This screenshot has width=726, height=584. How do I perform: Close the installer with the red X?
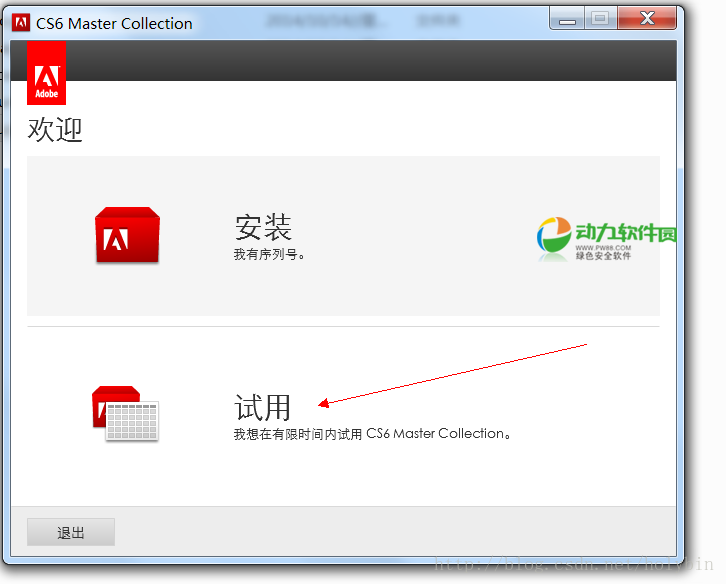[x=647, y=18]
